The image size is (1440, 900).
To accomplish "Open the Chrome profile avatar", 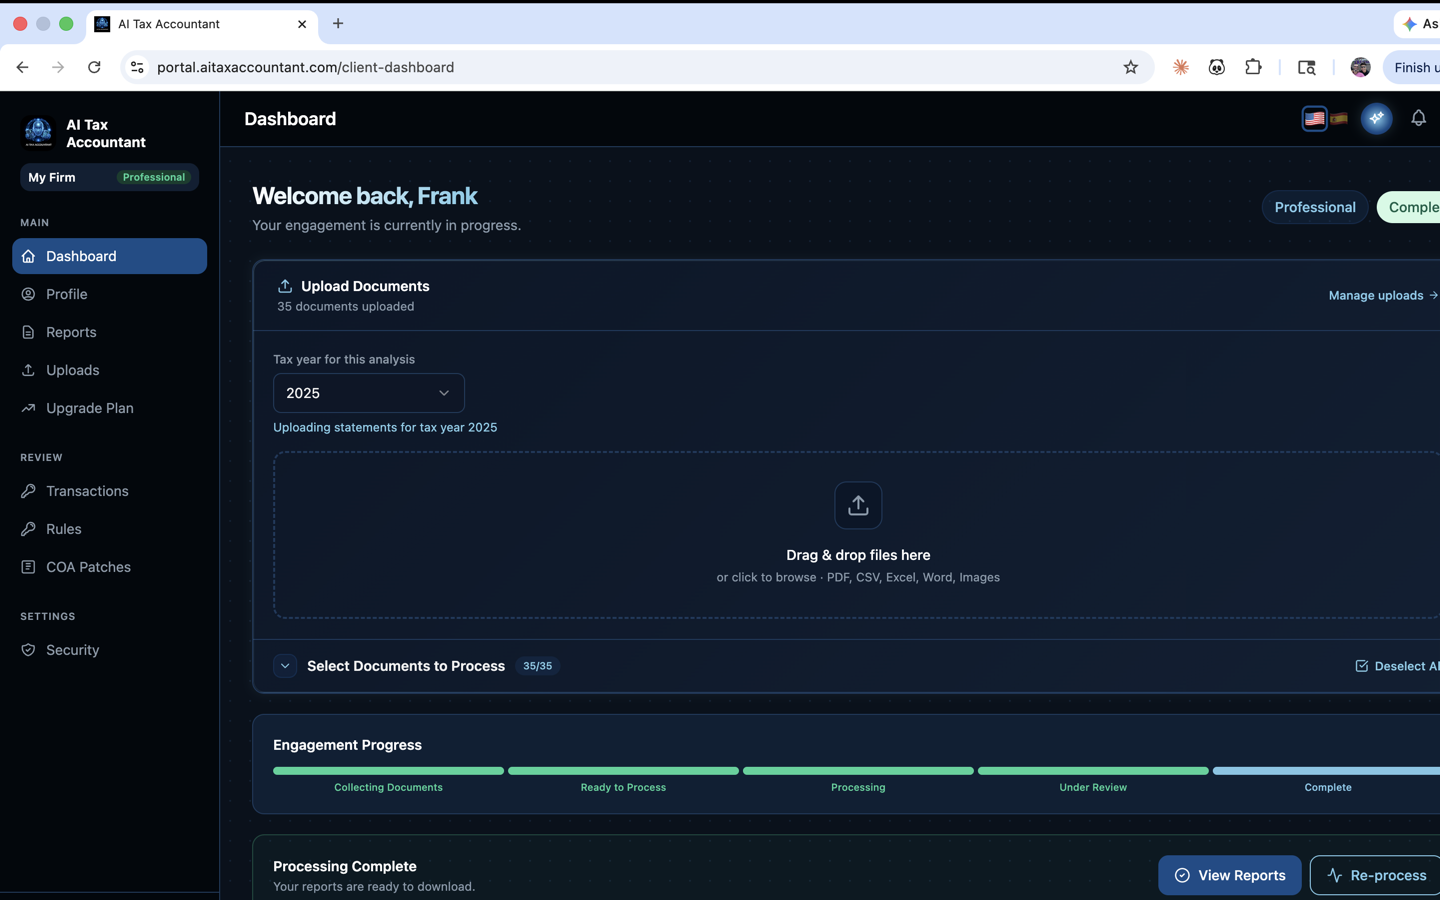I will [1360, 67].
